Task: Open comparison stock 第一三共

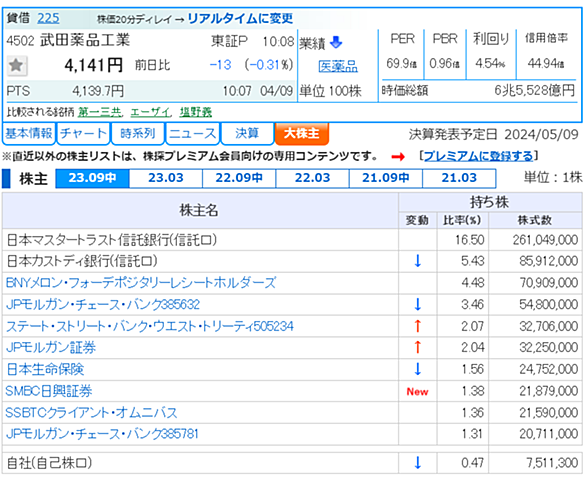Action: [100, 112]
